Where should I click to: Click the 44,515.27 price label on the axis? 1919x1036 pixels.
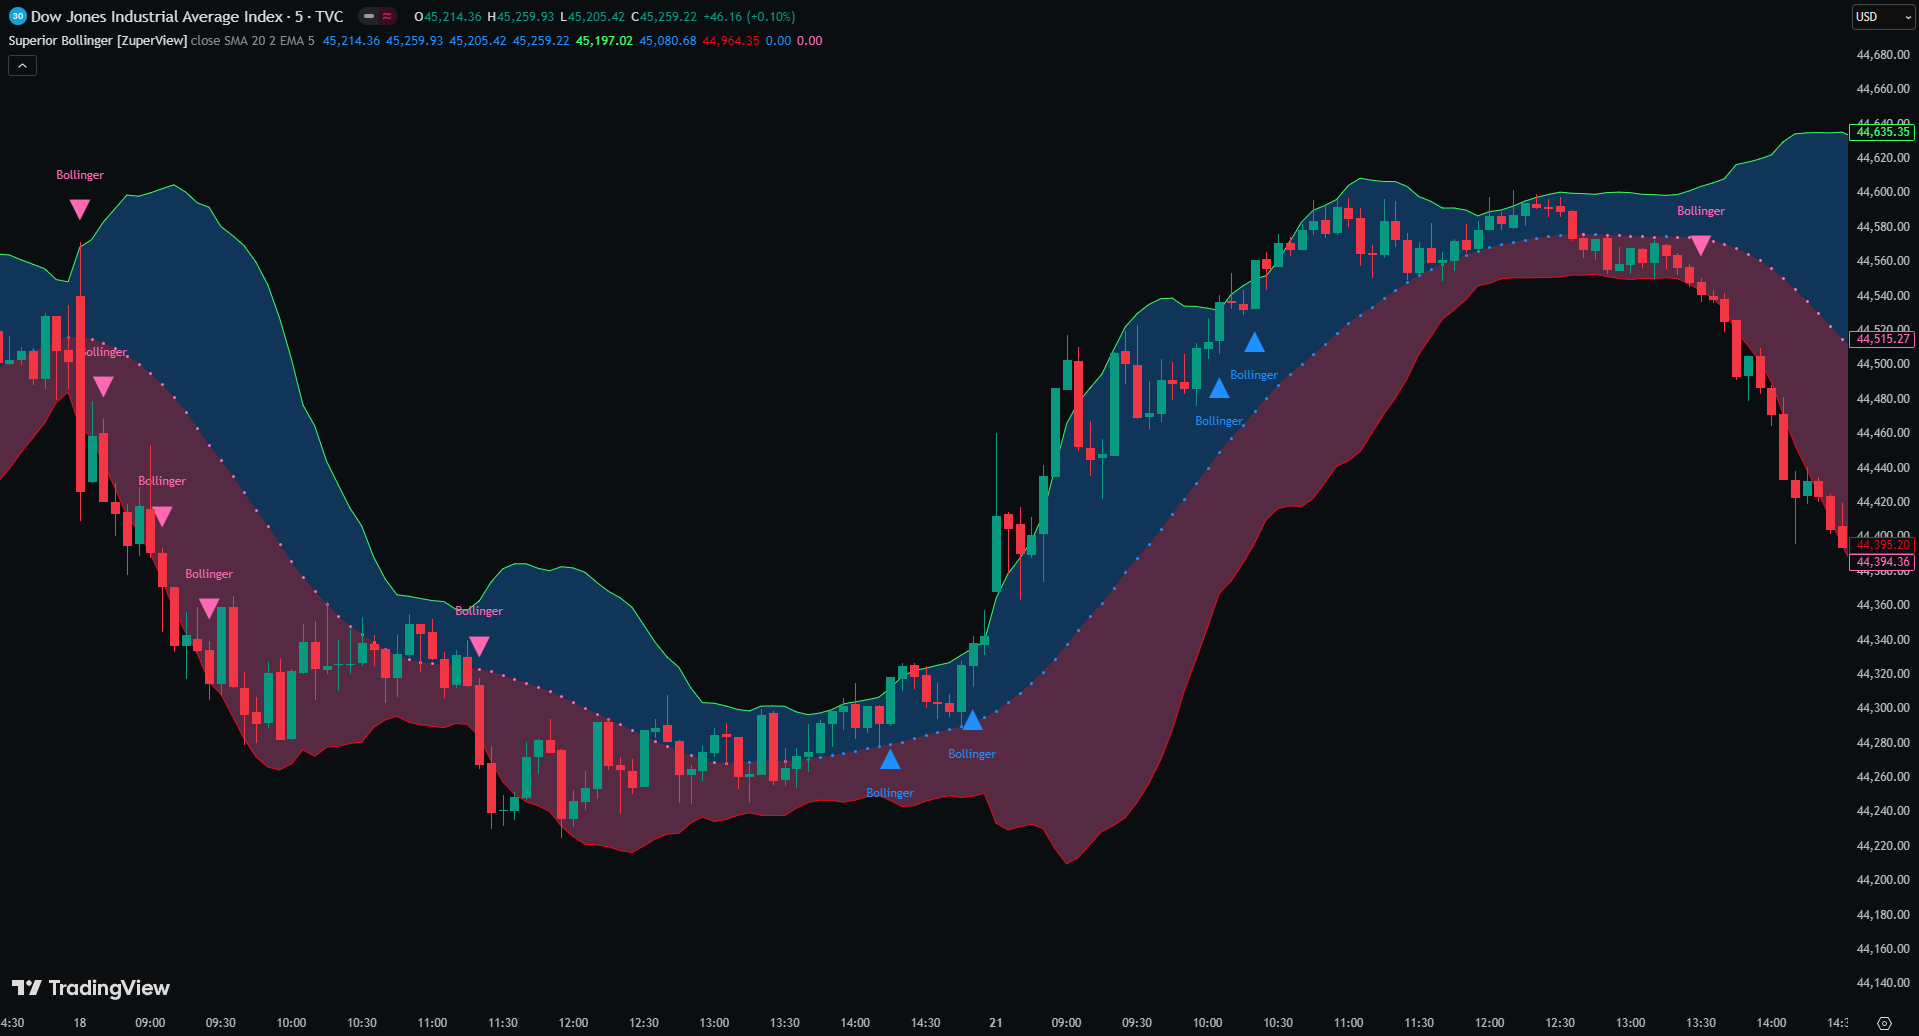click(x=1882, y=339)
